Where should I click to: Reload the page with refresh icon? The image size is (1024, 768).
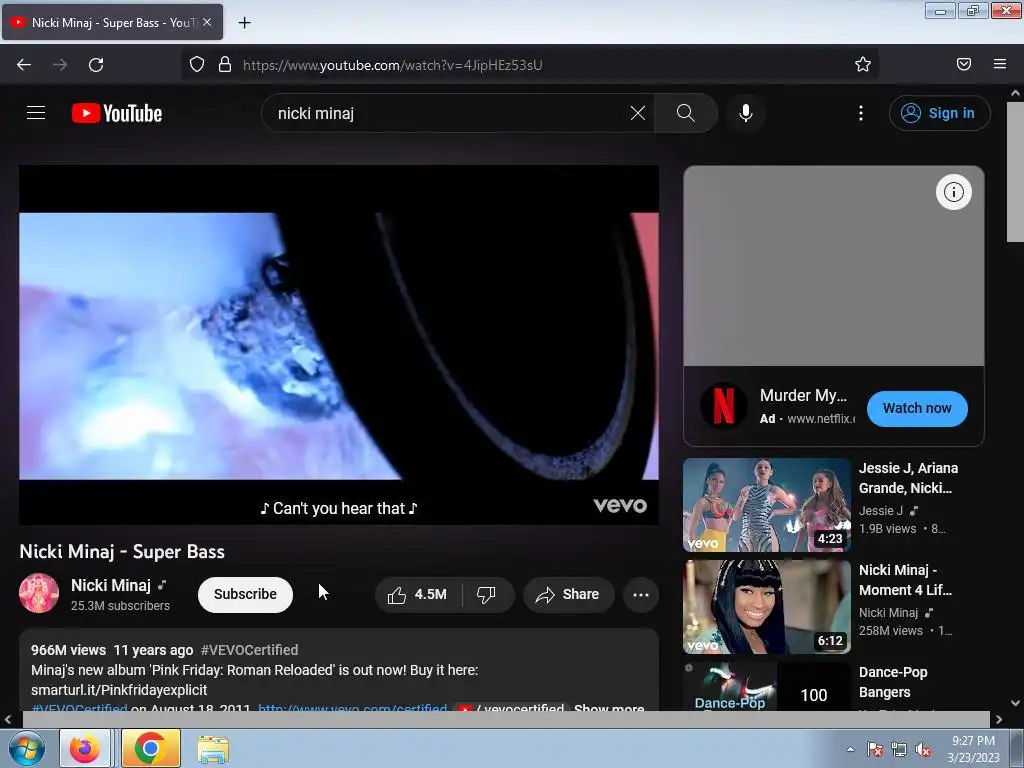(x=96, y=65)
